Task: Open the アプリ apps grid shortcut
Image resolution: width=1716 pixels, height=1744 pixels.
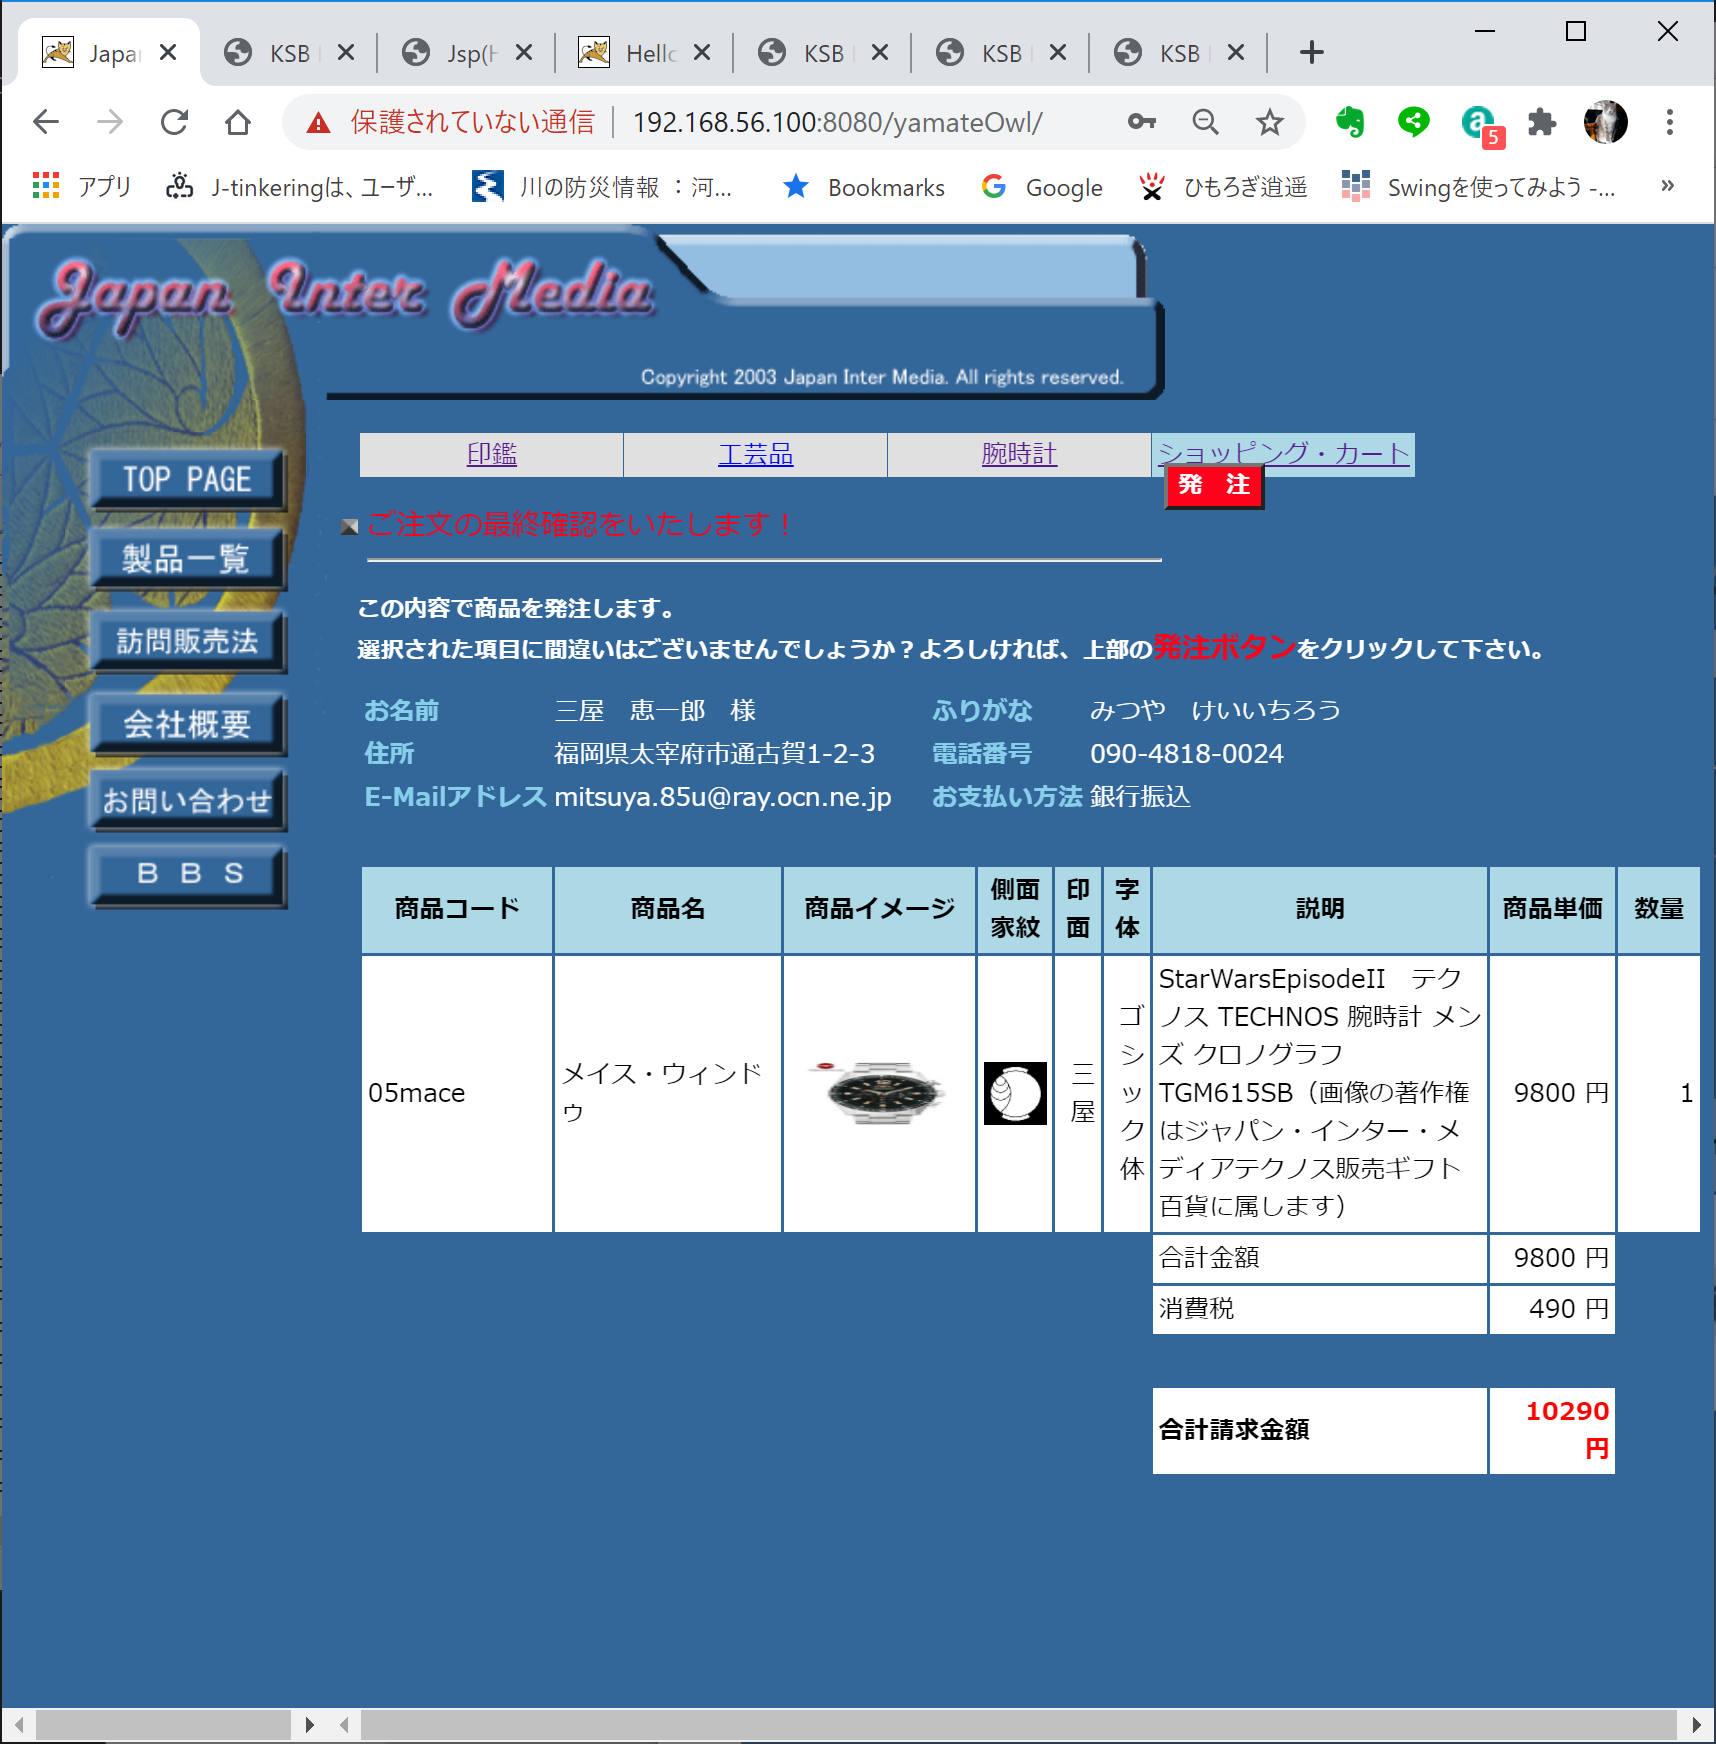Action: (x=82, y=186)
